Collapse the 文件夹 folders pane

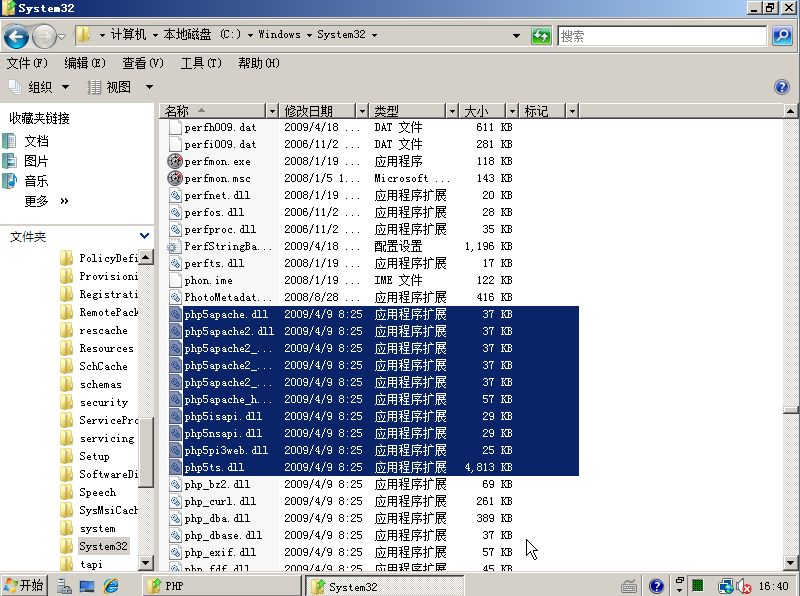click(145, 236)
